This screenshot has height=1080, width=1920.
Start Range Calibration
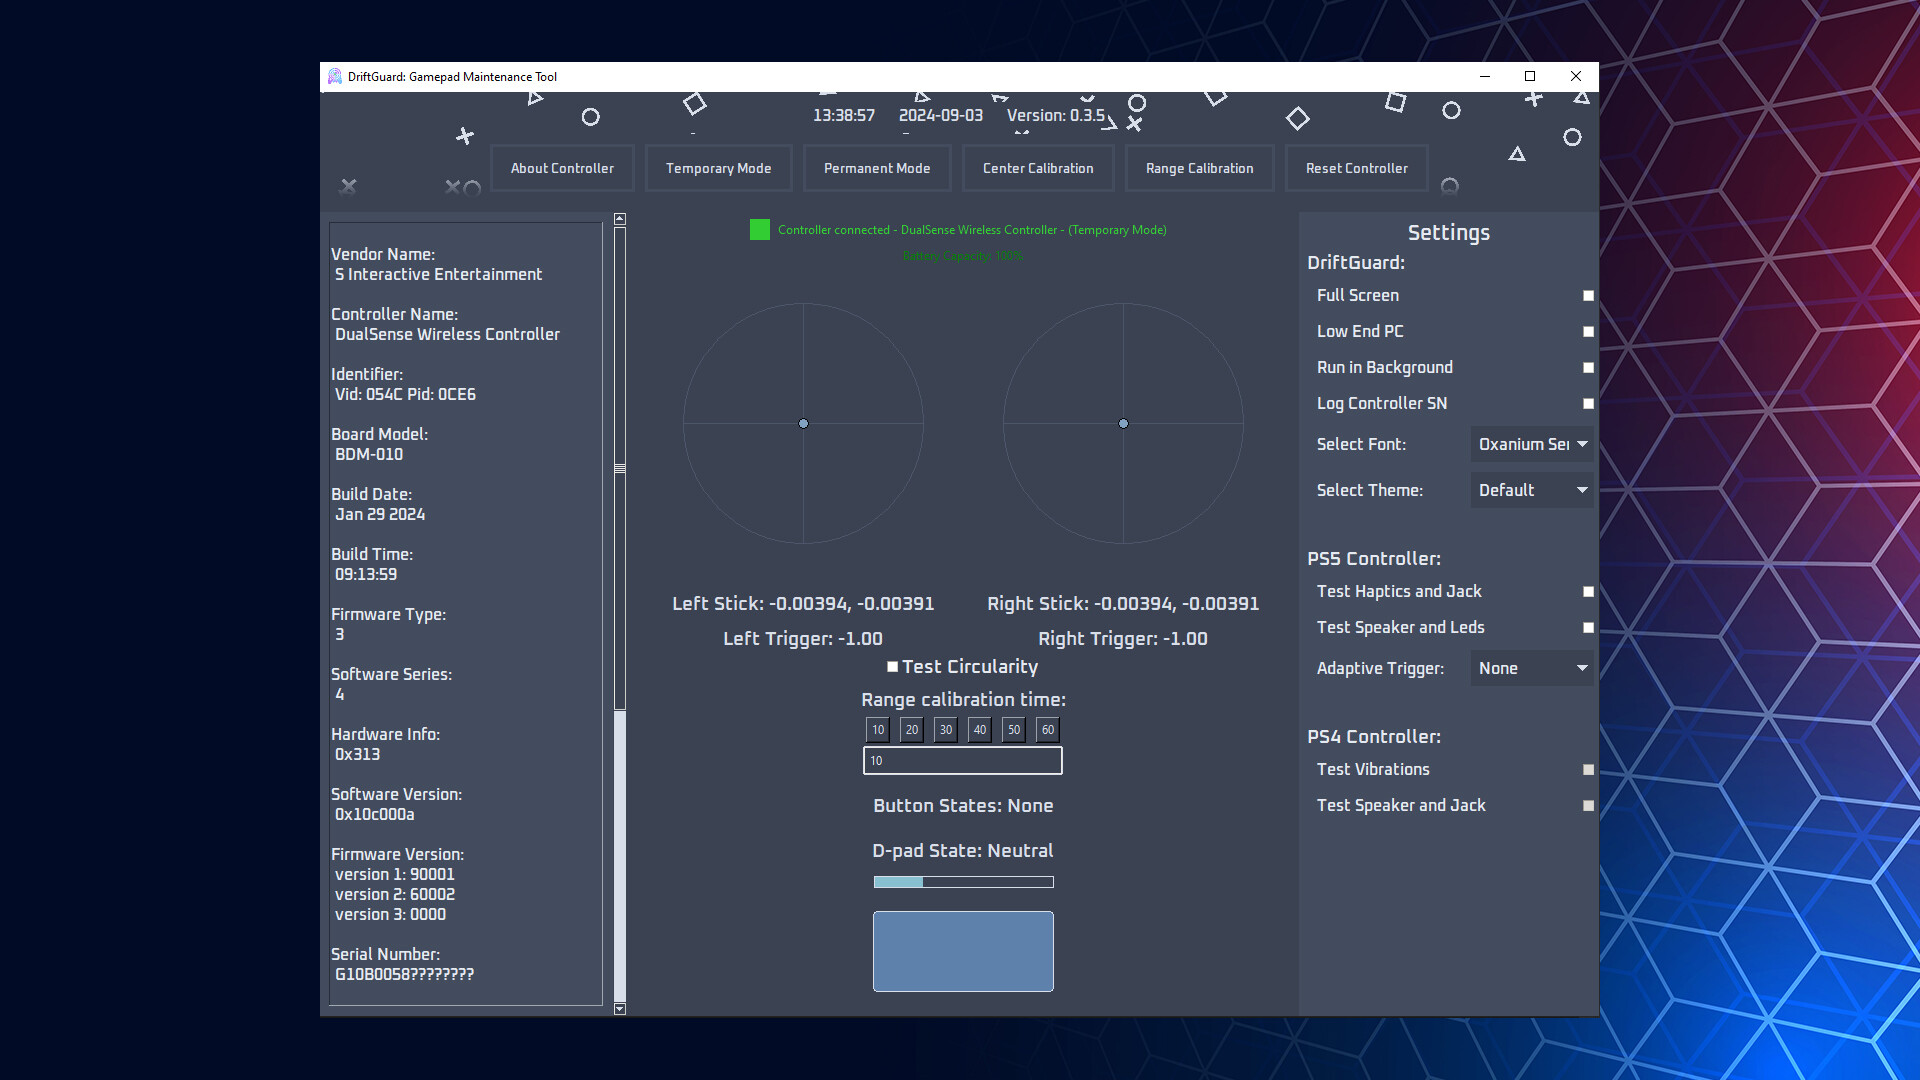click(x=1198, y=168)
